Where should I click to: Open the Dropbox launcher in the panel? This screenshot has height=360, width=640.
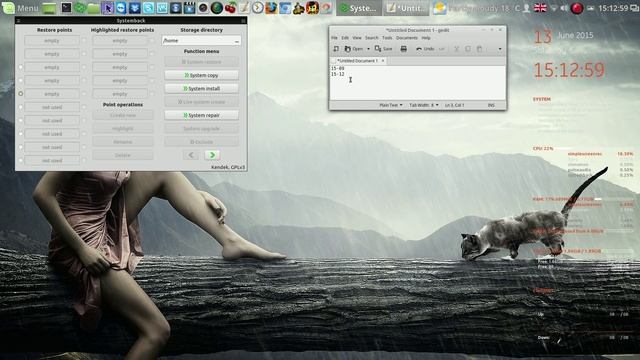[x=135, y=8]
